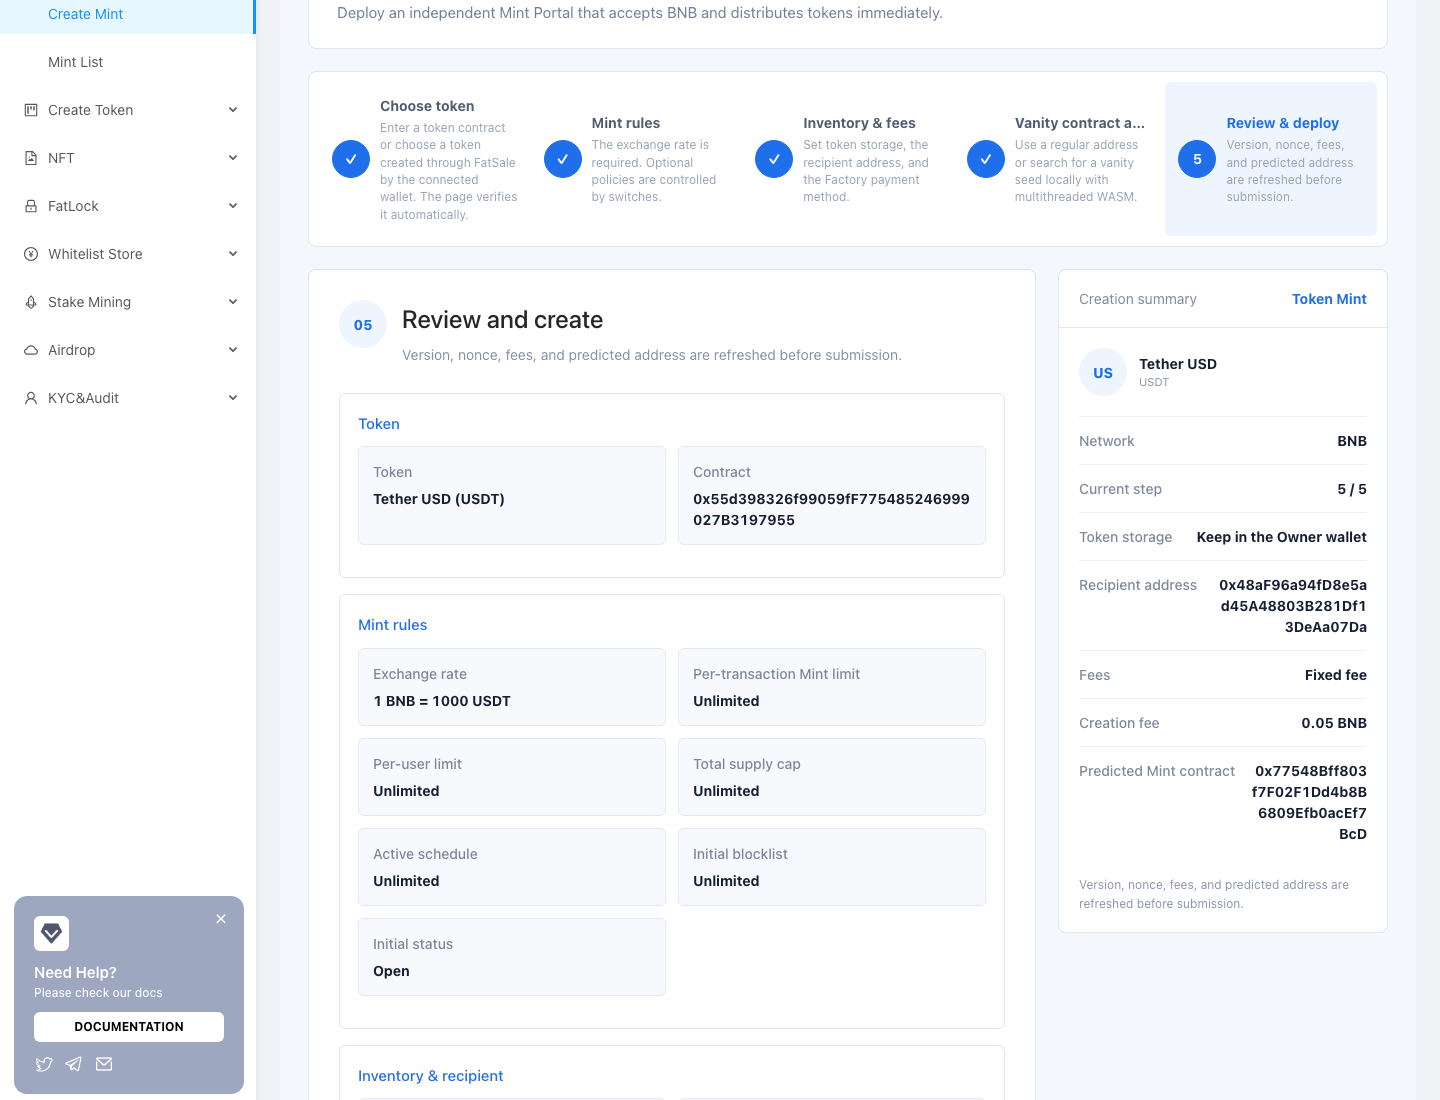This screenshot has width=1440, height=1100.
Task: Click the Per-user limit card
Action: pyautogui.click(x=512, y=777)
